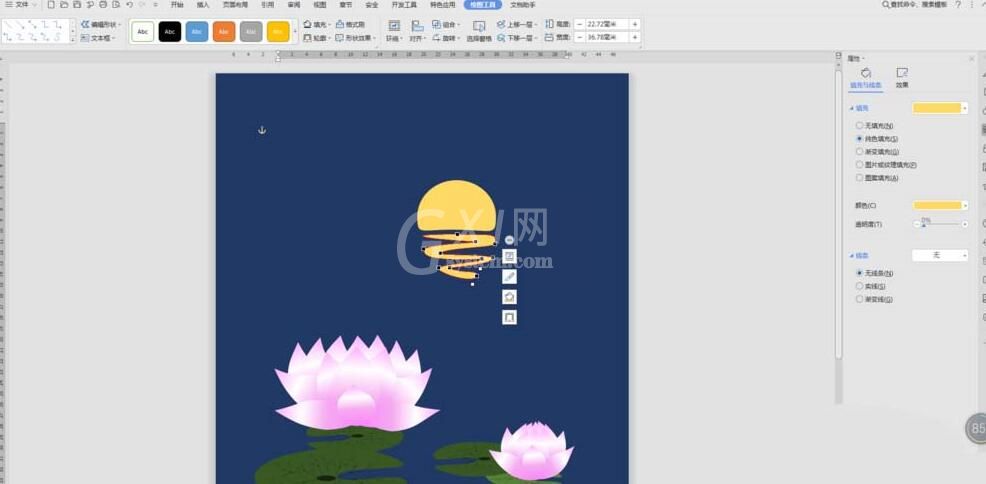
Task: Click the 对齐 (Align) icon
Action: pos(417,26)
